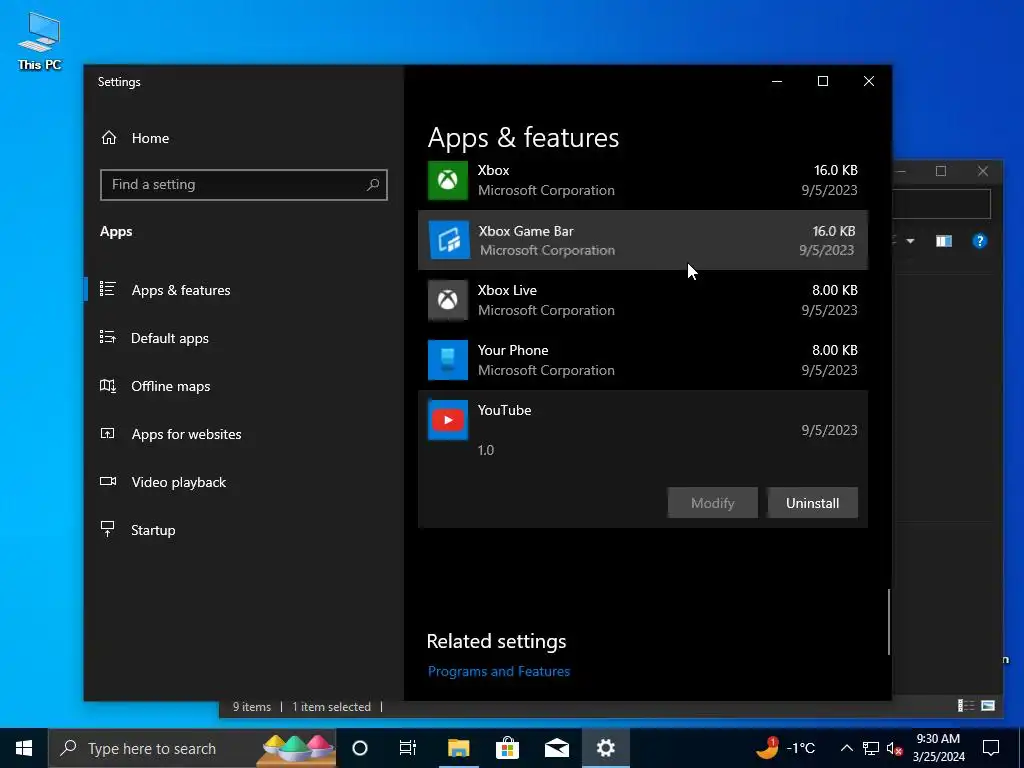This screenshot has width=1024, height=768.
Task: Click the Apps for websites sidebar icon
Action: point(108,433)
